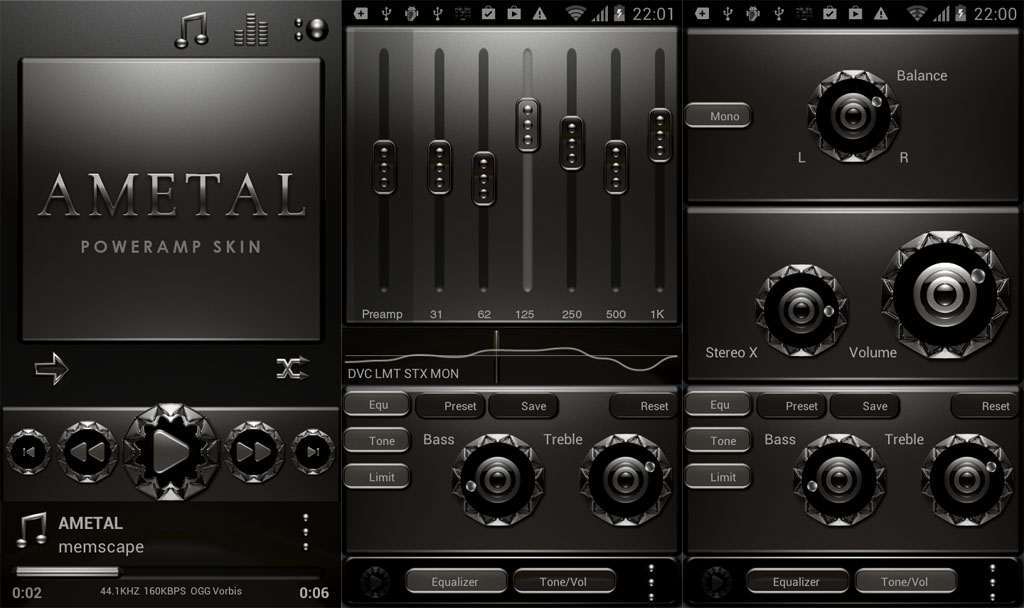Click small play button in middle screen footer

[x=376, y=582]
